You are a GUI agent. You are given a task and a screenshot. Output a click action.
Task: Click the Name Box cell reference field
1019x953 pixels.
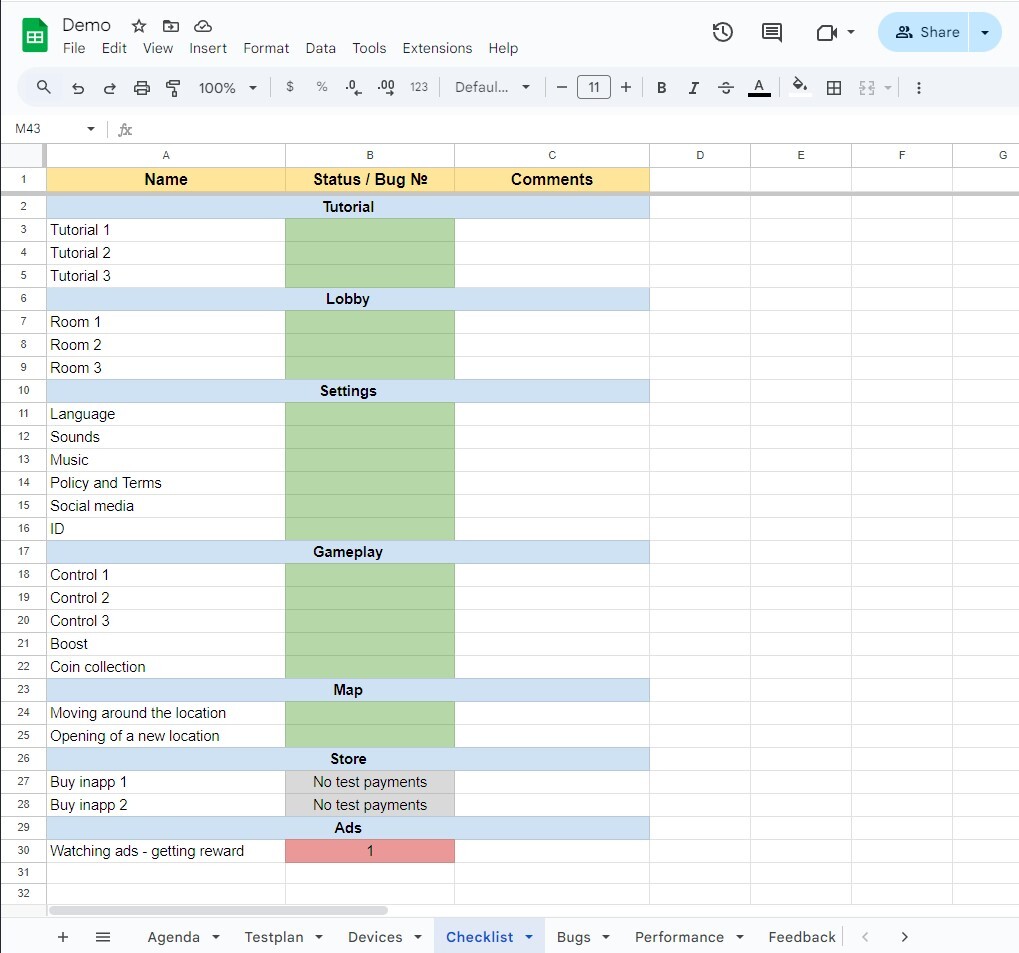tap(48, 129)
